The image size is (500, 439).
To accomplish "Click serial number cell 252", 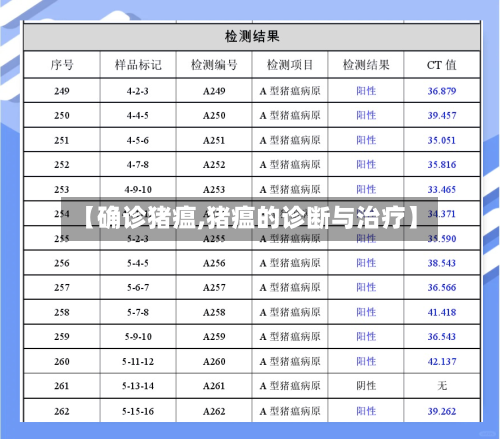I will (62, 164).
